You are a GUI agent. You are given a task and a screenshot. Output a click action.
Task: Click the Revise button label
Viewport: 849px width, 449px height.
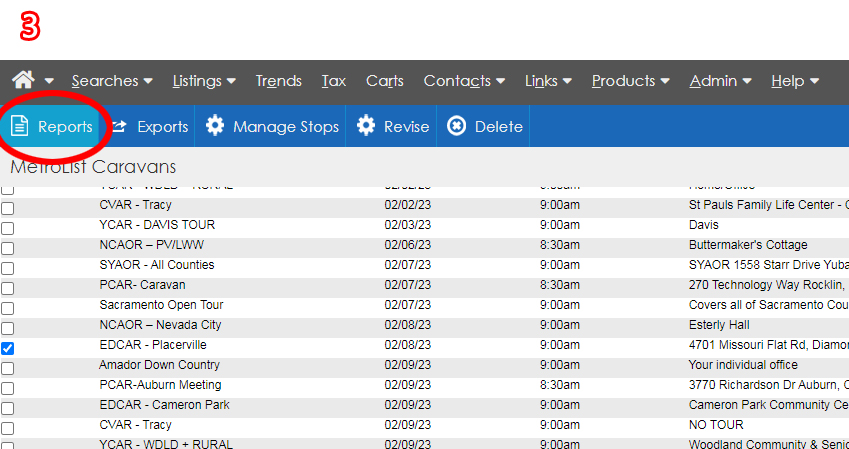pyautogui.click(x=407, y=127)
